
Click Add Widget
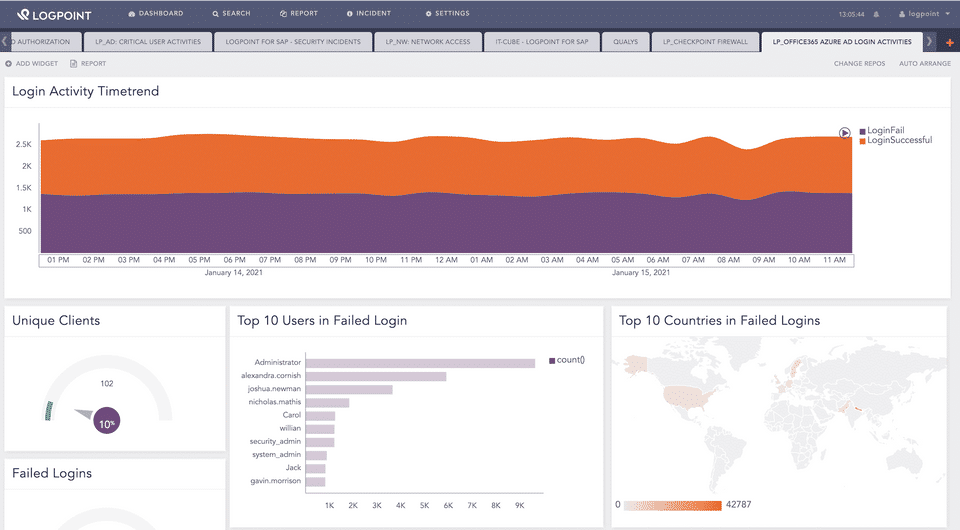[x=32, y=64]
